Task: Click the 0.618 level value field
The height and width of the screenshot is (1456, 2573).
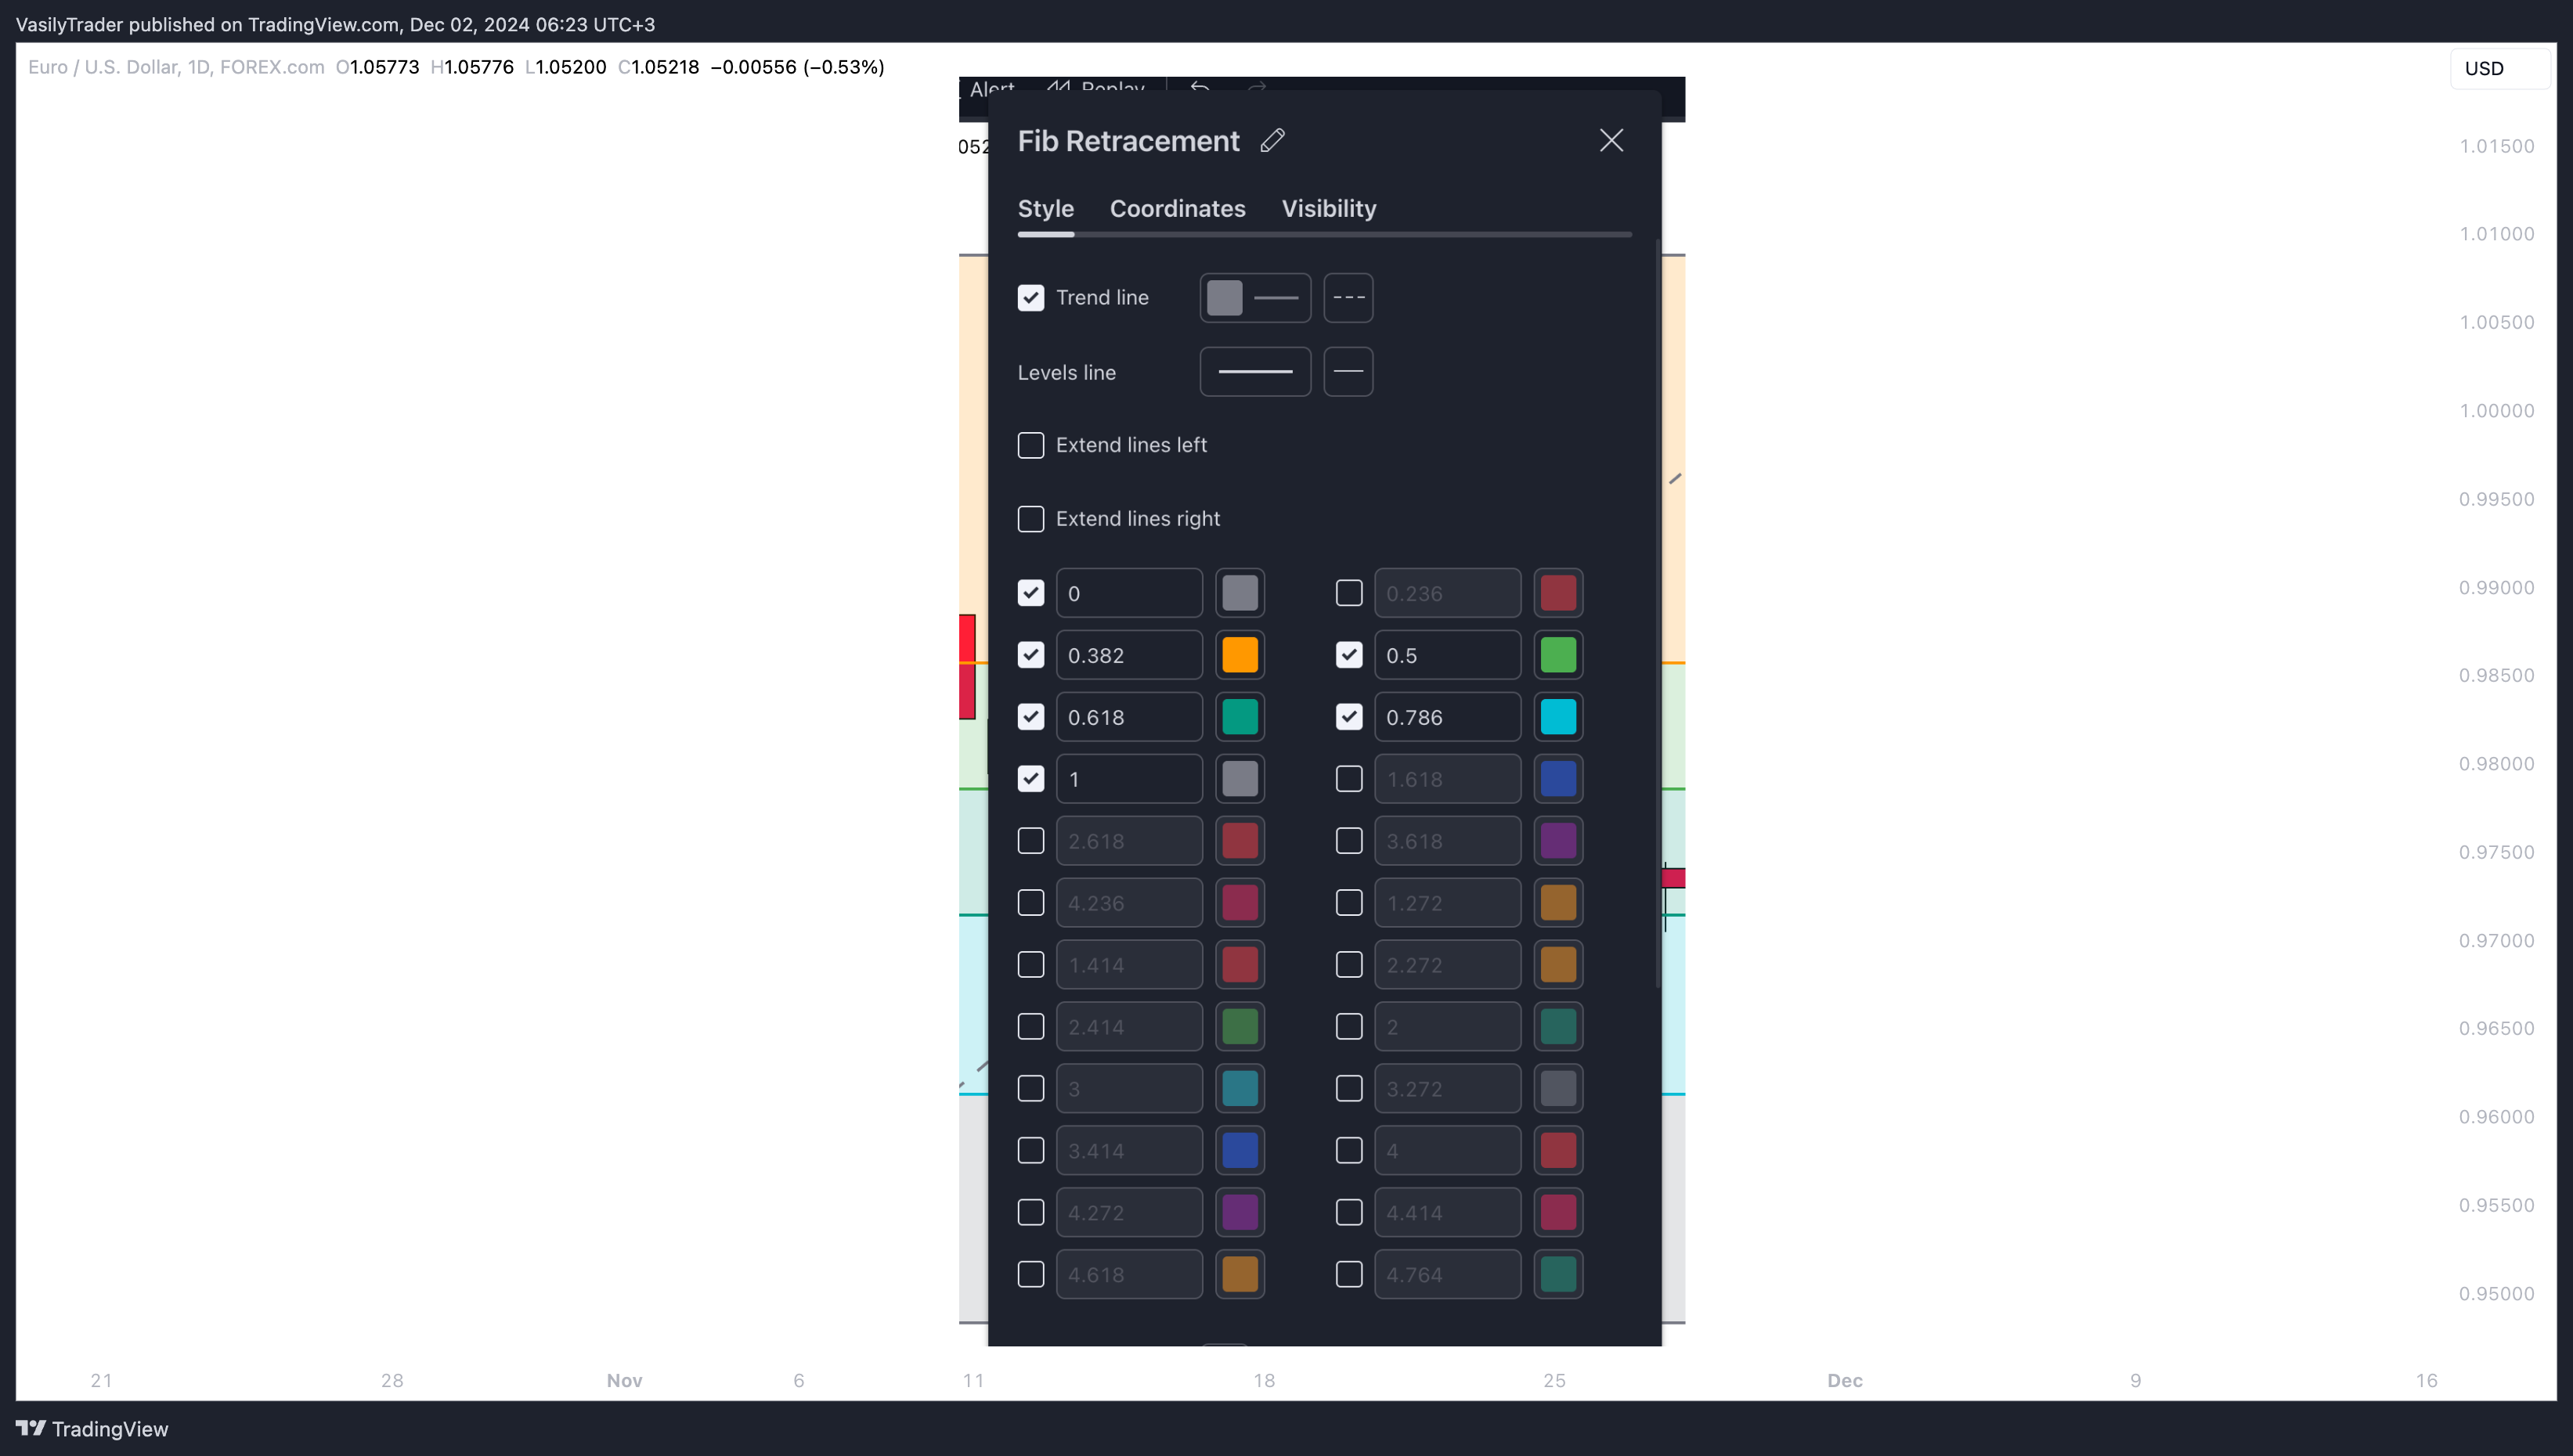Action: point(1129,717)
